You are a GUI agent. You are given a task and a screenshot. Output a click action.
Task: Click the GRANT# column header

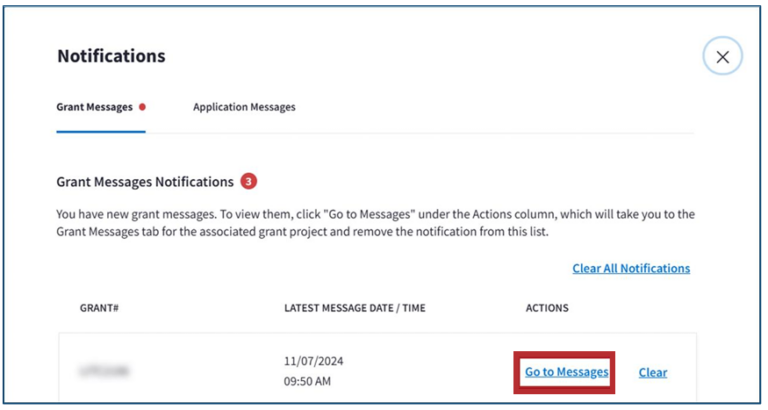tap(99, 308)
